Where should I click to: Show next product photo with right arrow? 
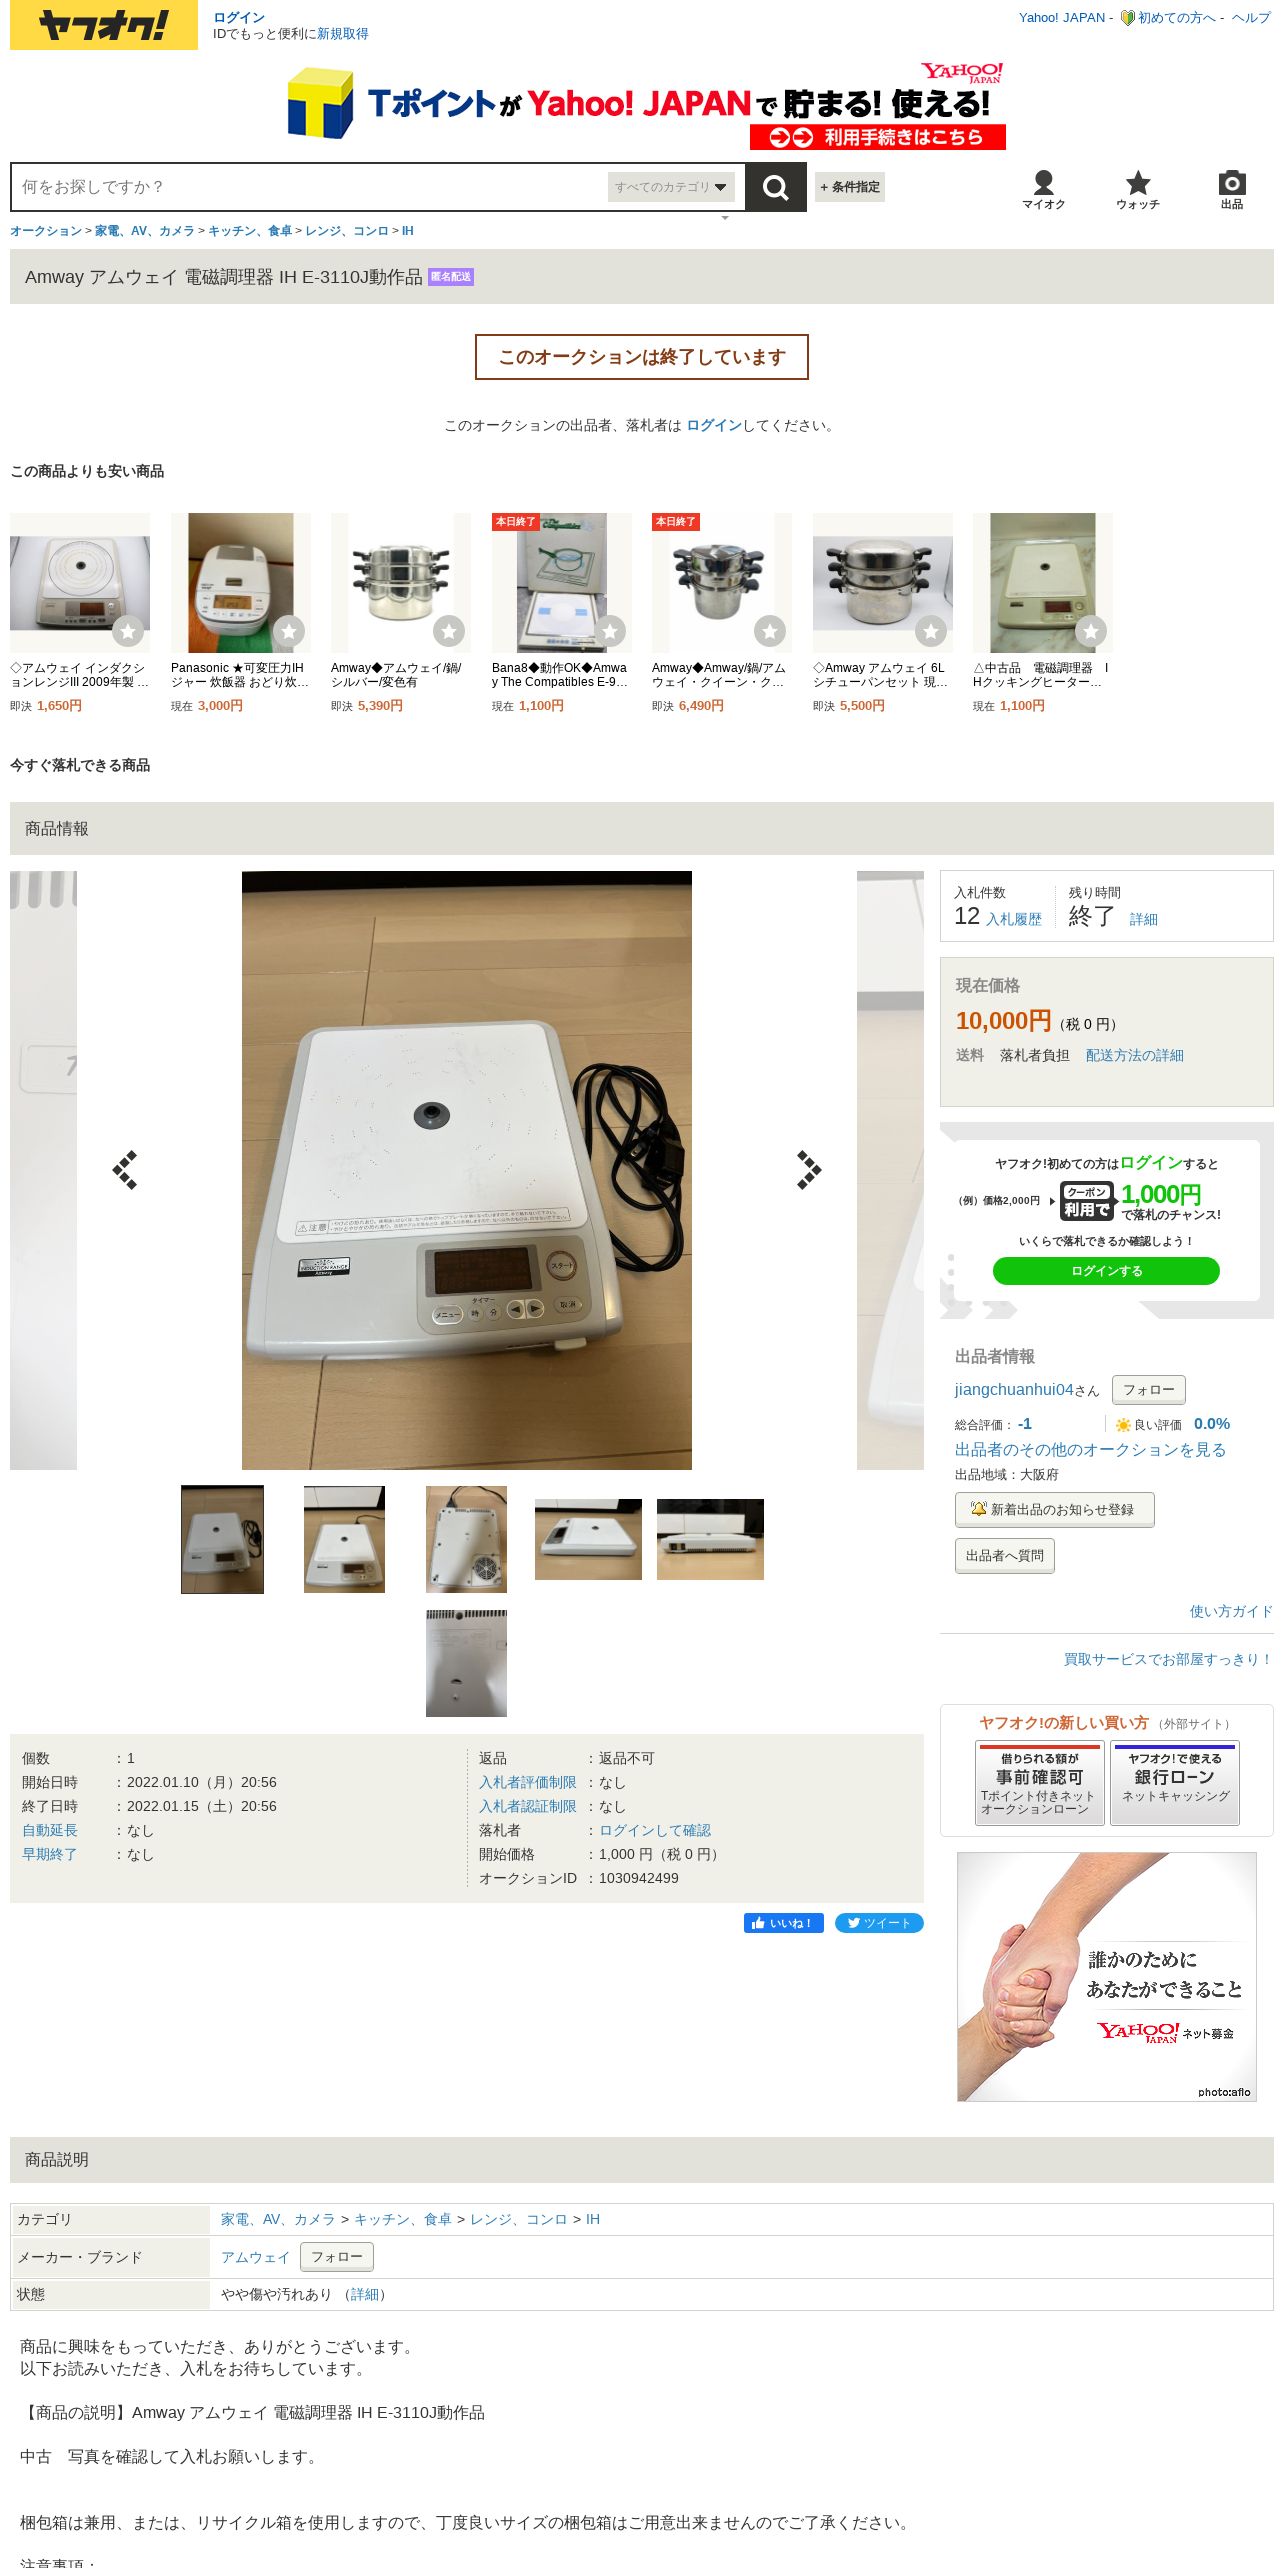click(808, 1169)
